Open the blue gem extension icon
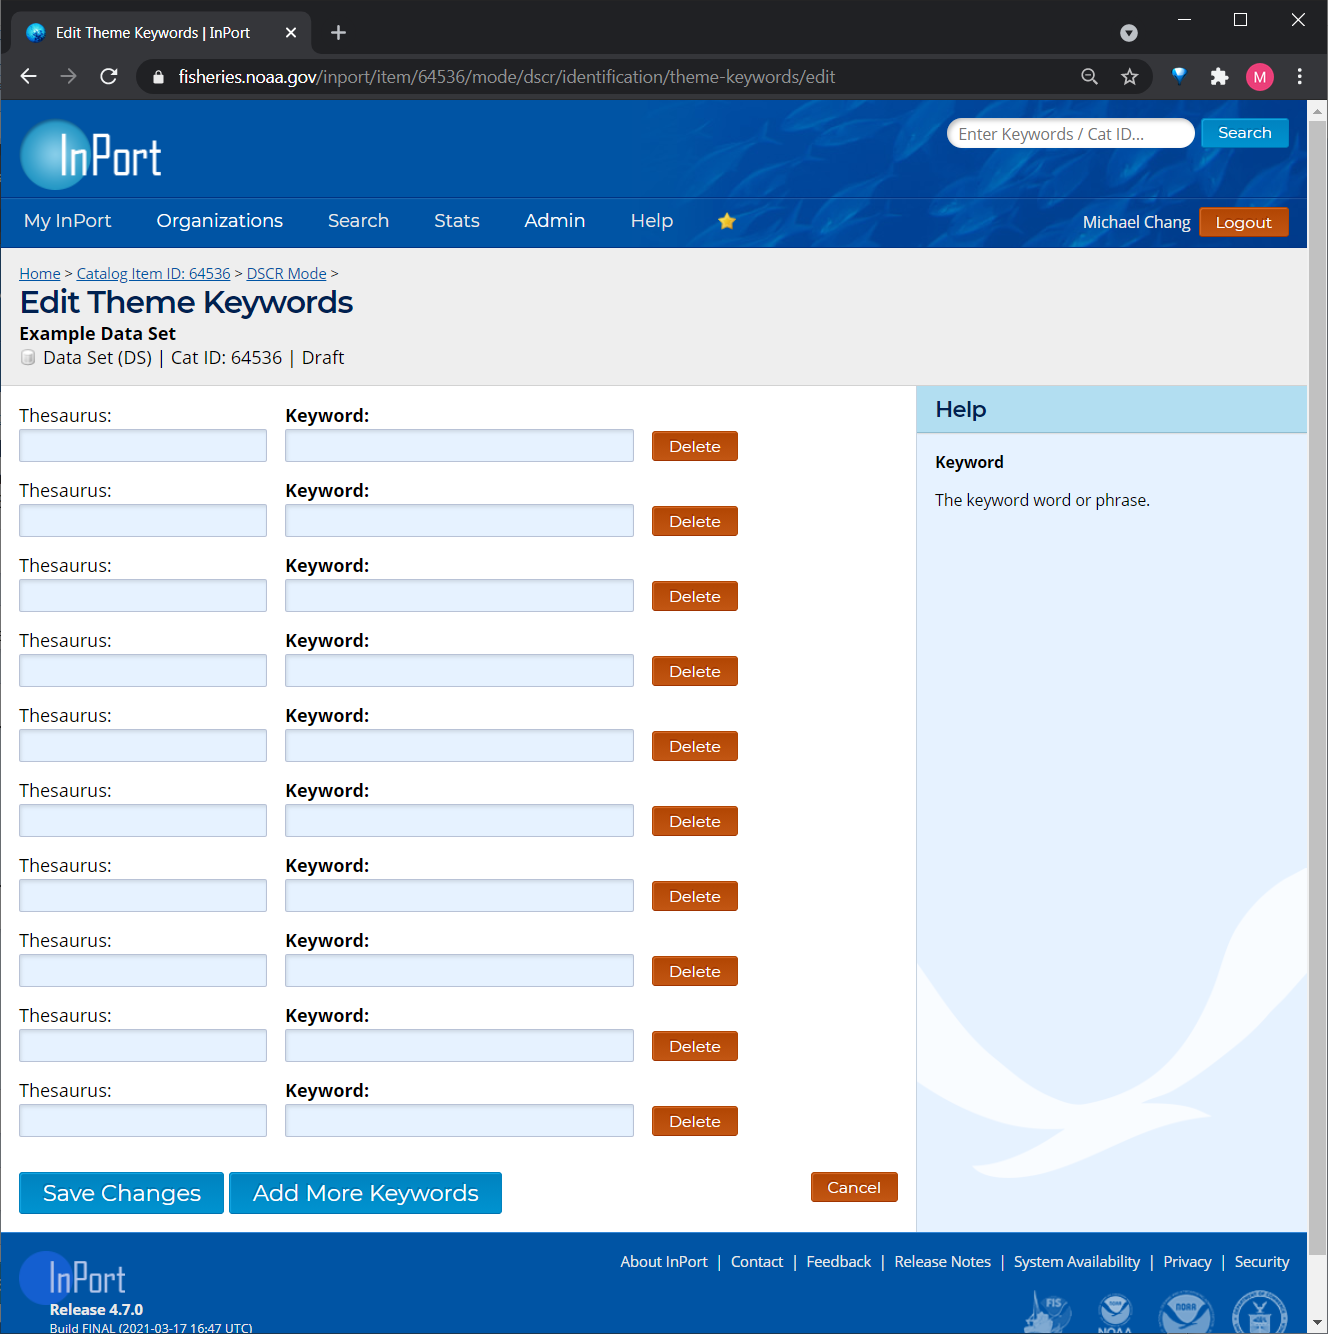 pos(1179,76)
